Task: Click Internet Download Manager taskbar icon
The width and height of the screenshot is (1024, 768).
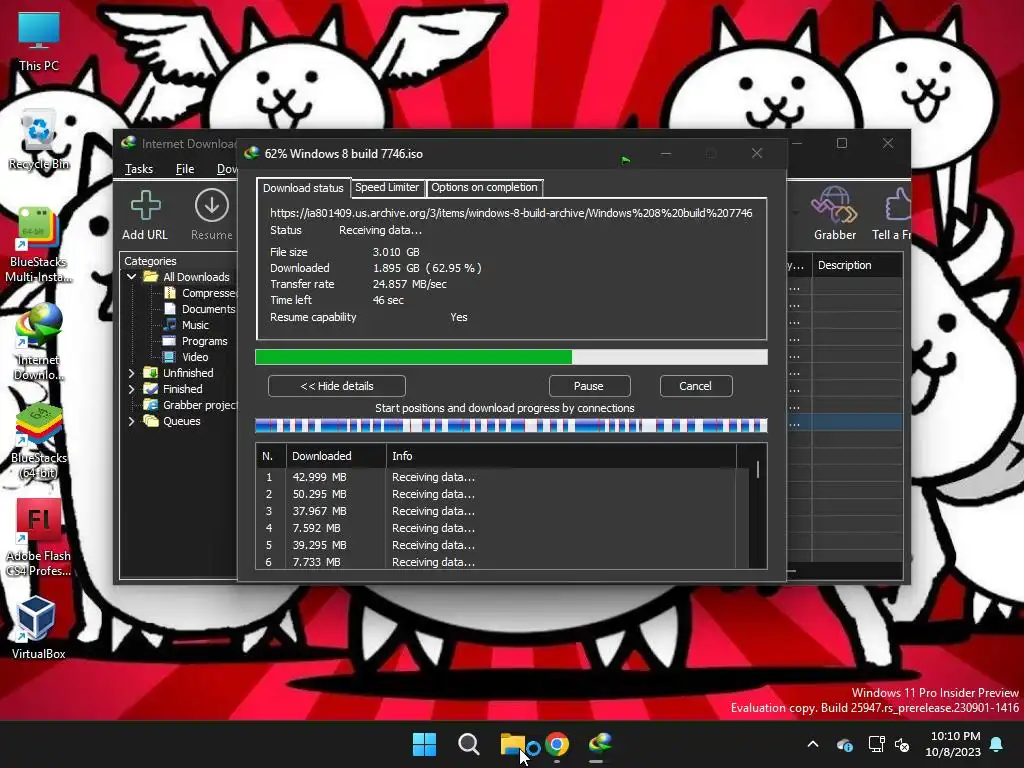Action: tap(600, 744)
